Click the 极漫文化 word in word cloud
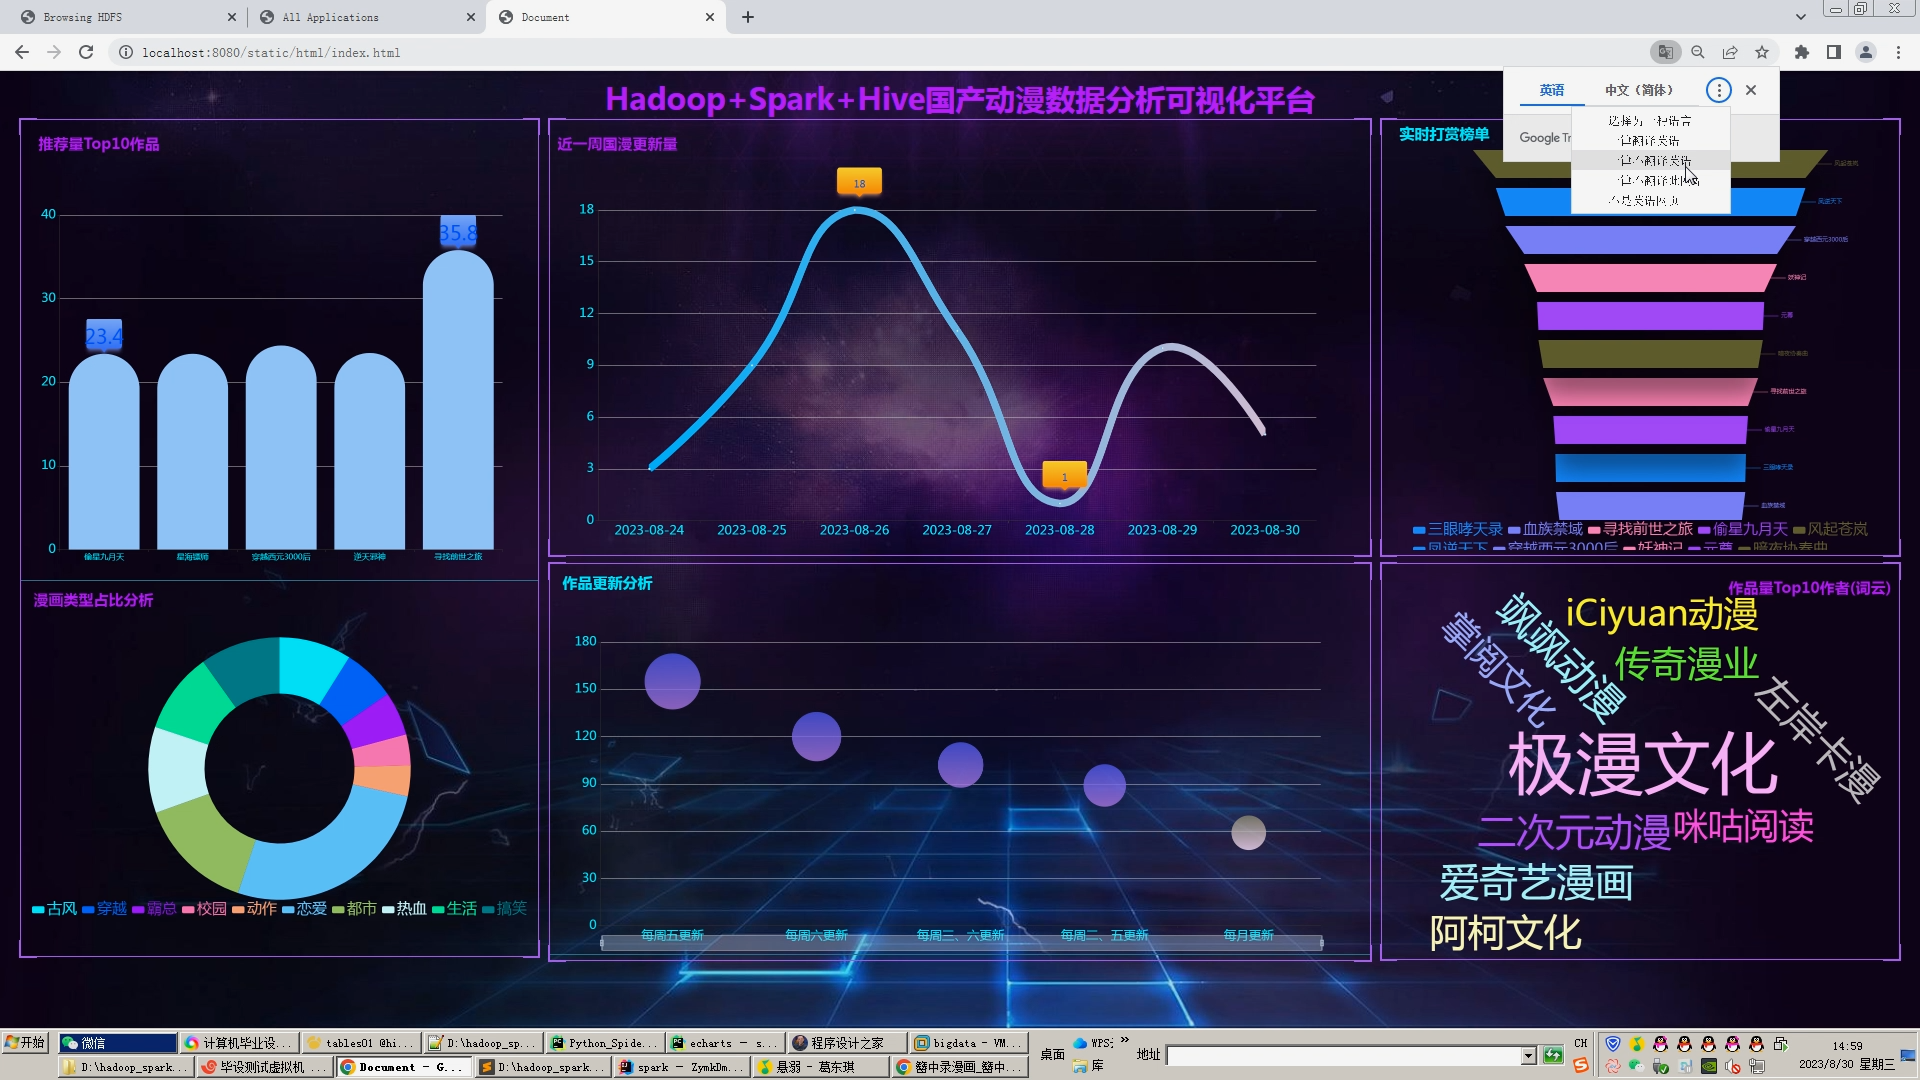 point(1642,765)
